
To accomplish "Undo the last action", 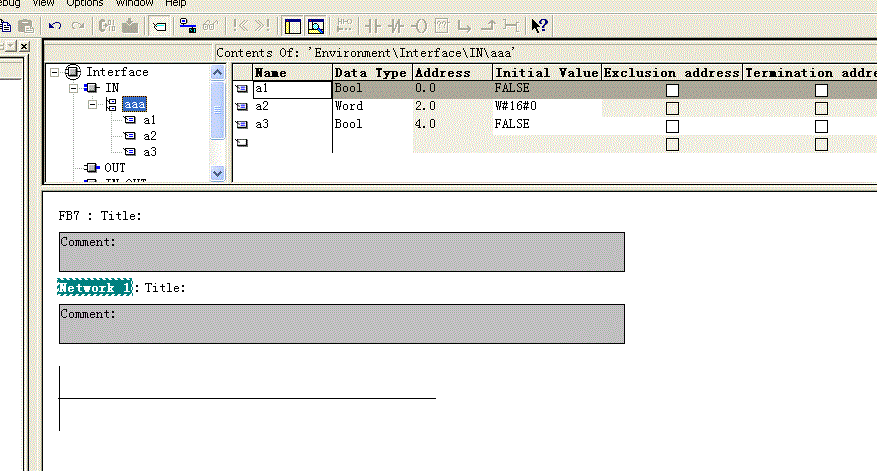I will pos(55,26).
